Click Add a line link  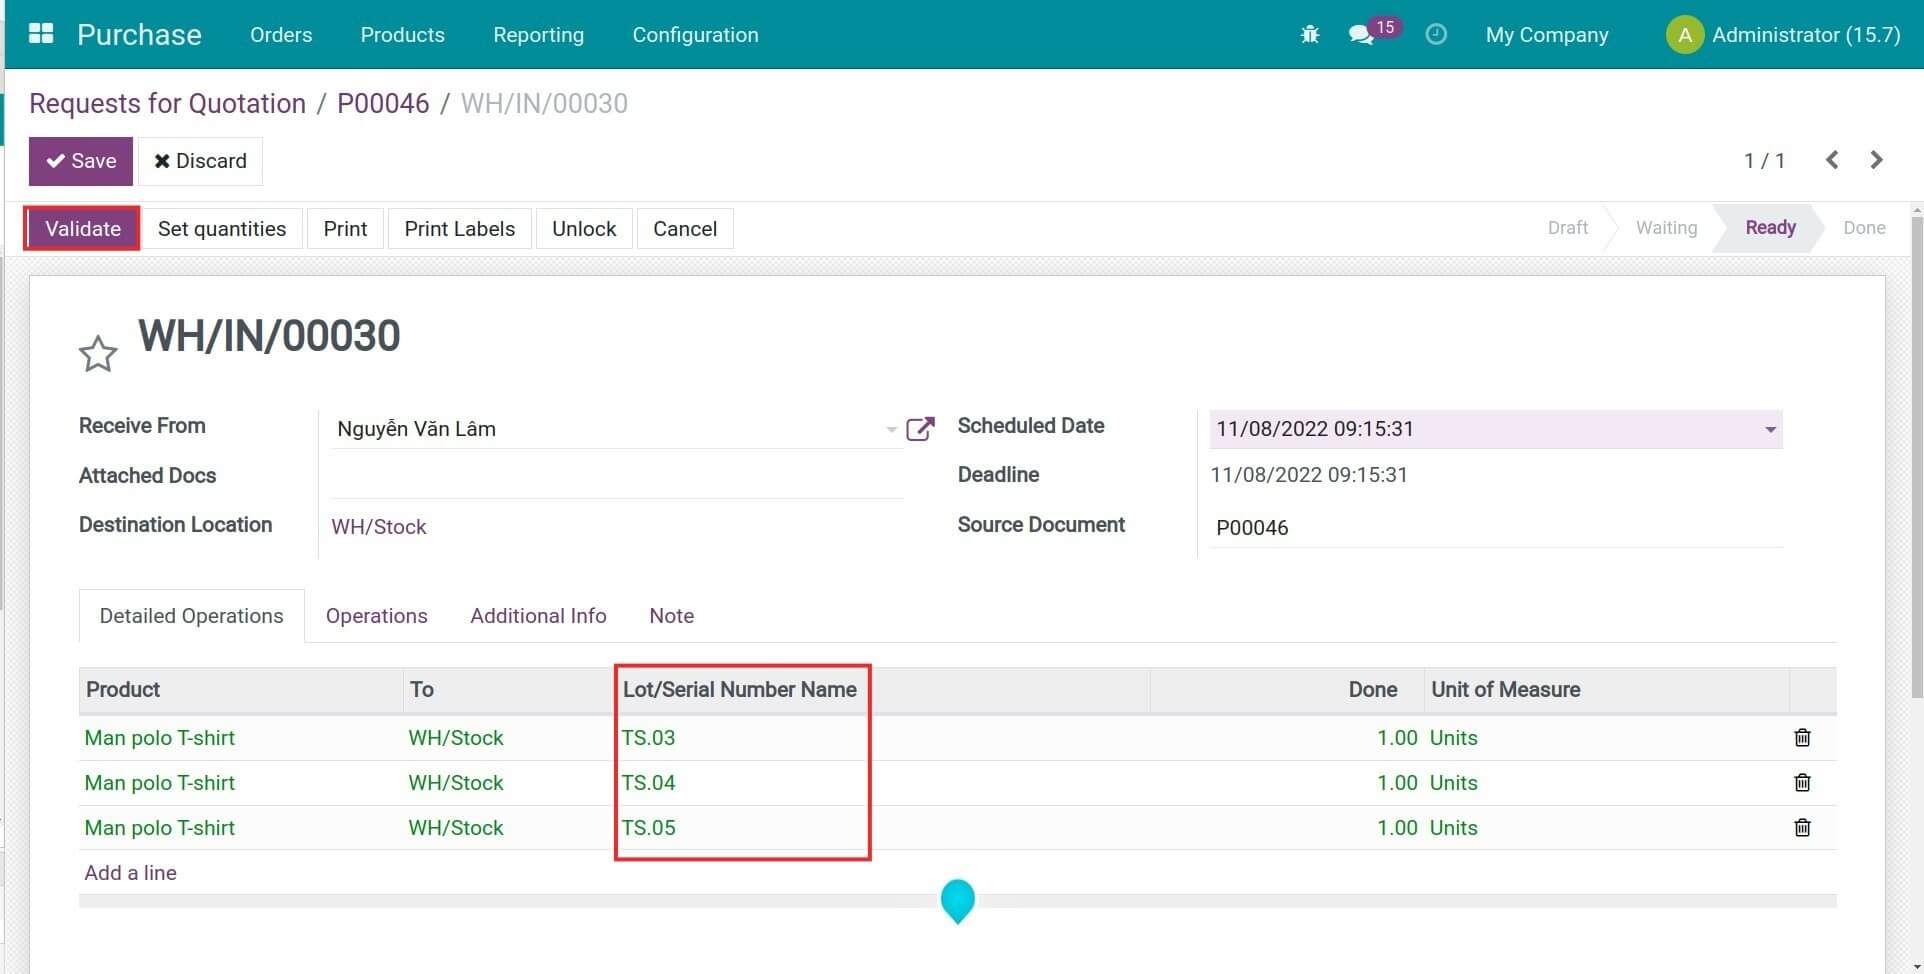pyautogui.click(x=130, y=873)
